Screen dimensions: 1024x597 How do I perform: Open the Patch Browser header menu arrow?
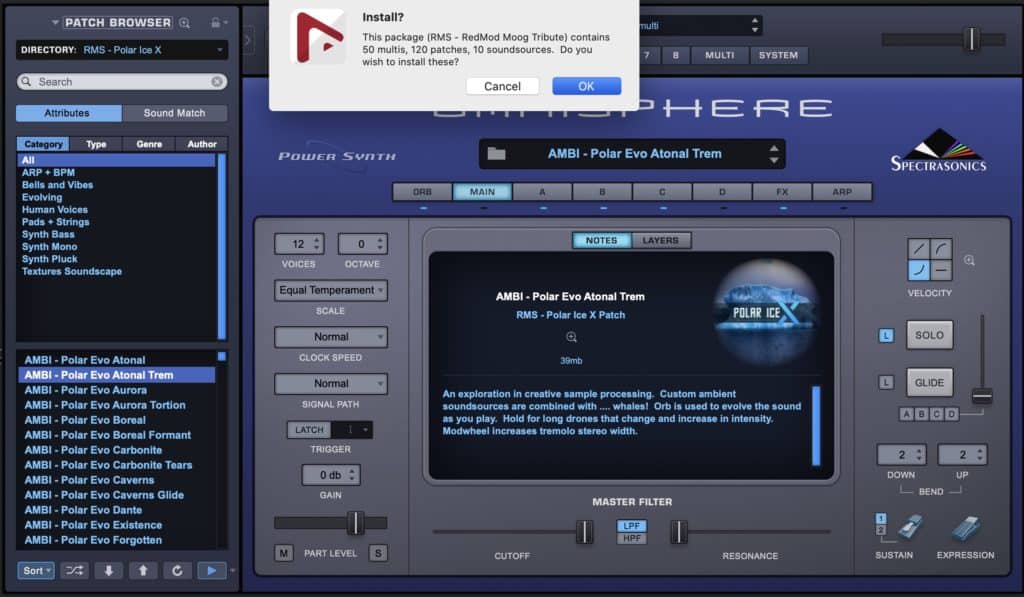coord(55,23)
